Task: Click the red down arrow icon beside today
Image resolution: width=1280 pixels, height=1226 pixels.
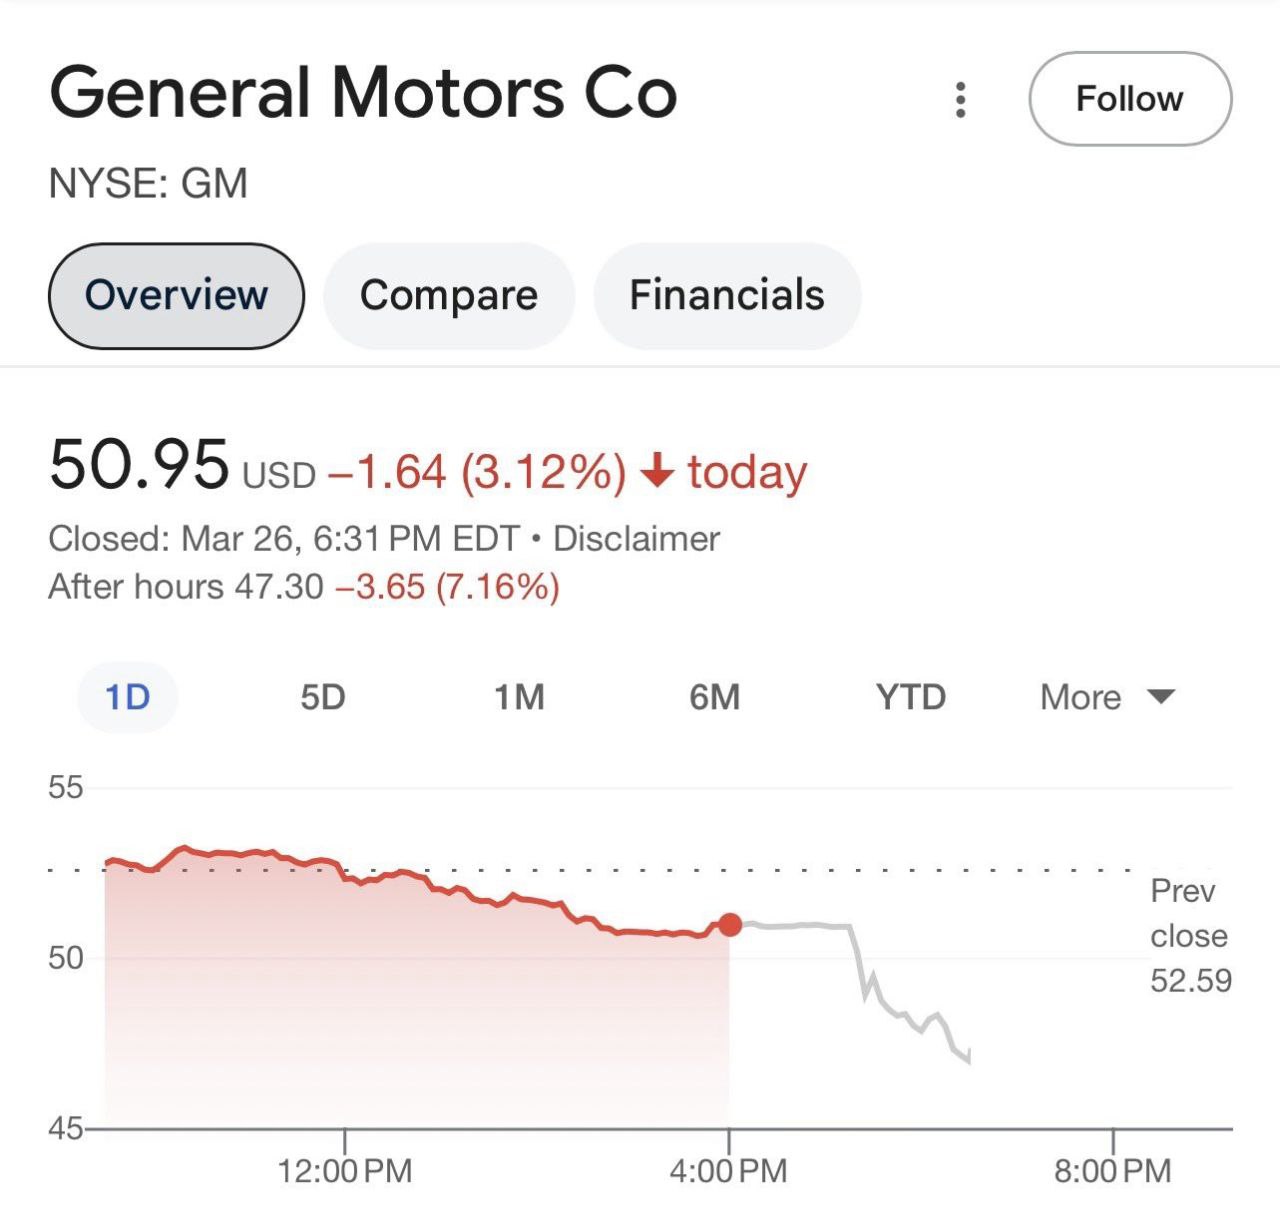Action: [657, 470]
